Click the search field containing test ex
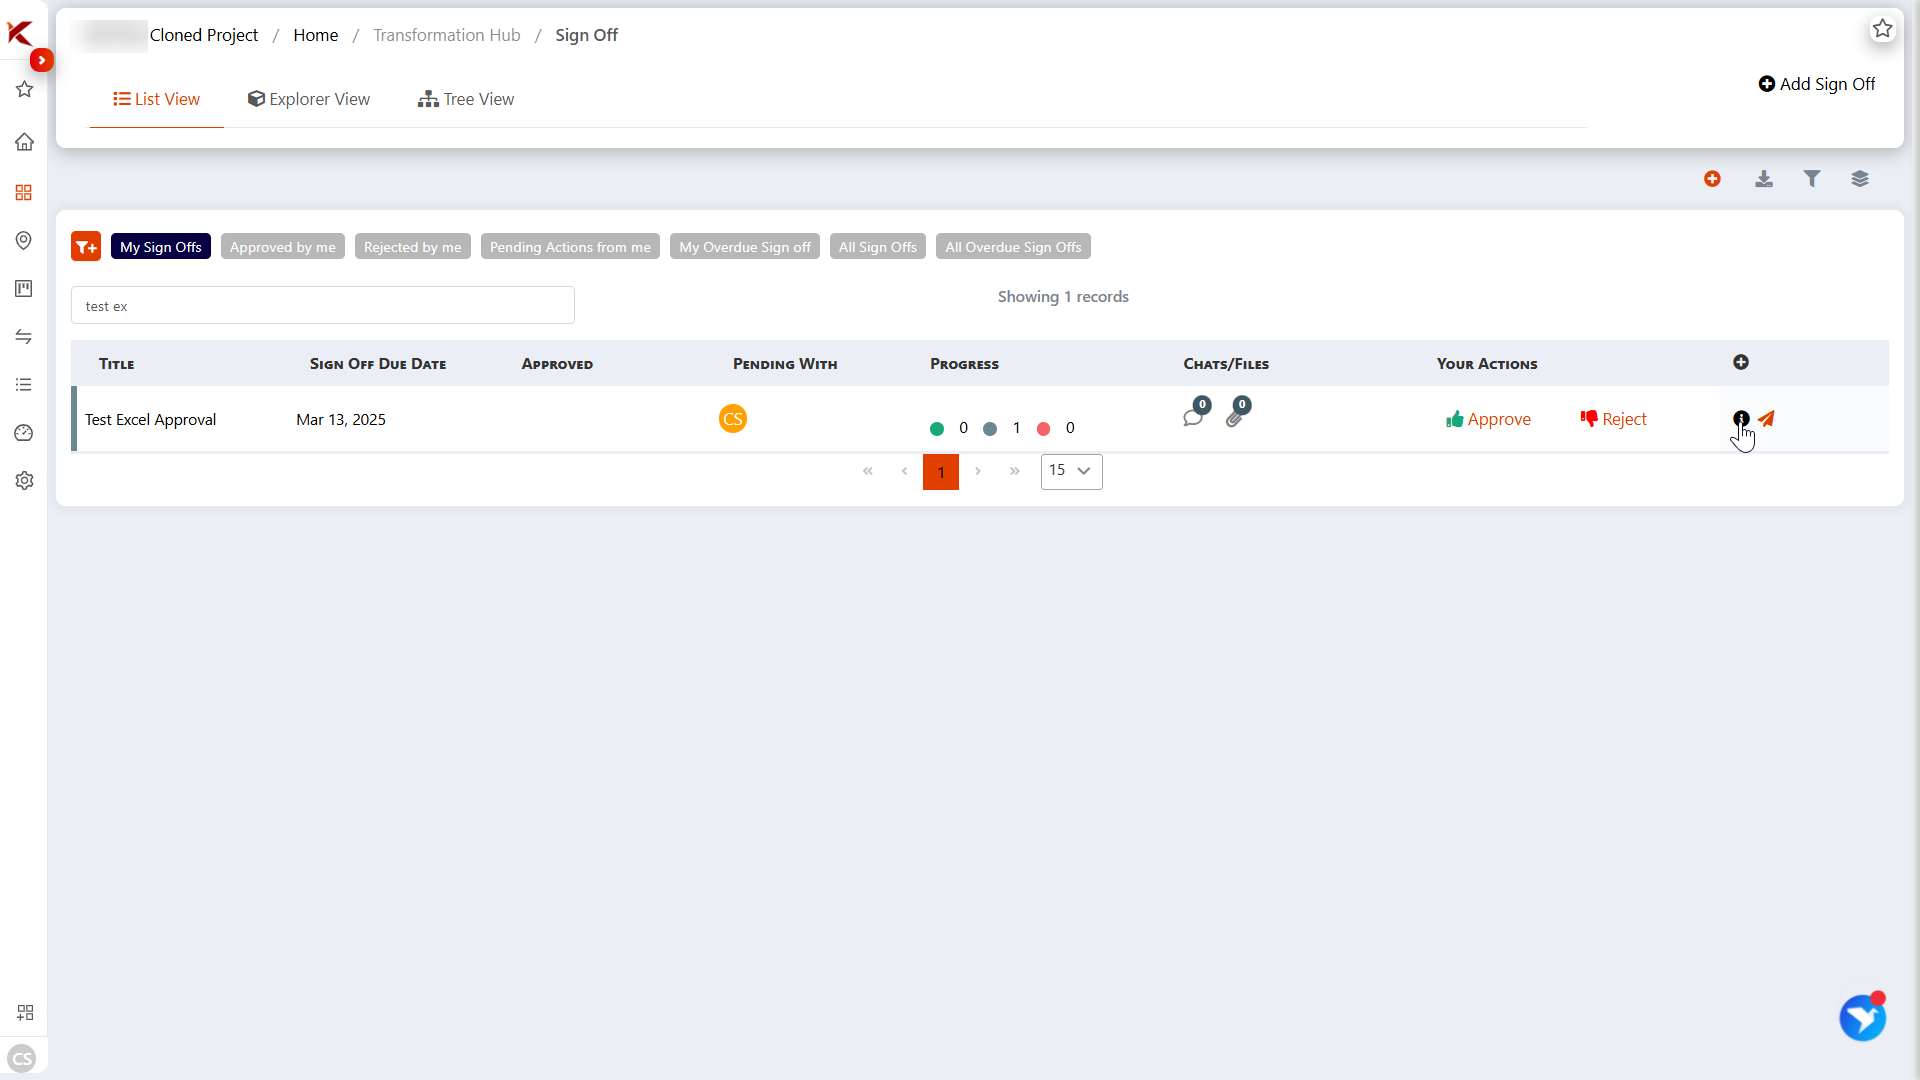Image resolution: width=1920 pixels, height=1080 pixels. pos(322,306)
